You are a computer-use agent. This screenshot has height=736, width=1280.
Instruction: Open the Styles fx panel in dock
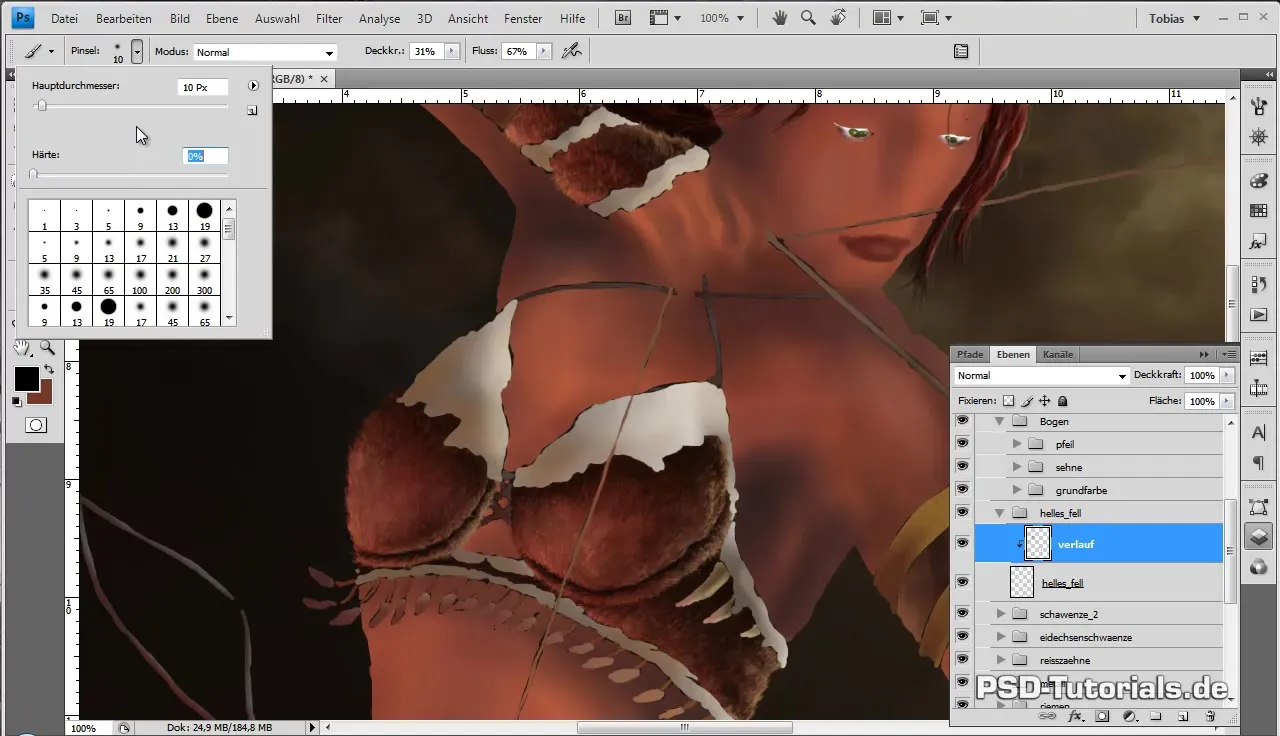click(1259, 242)
